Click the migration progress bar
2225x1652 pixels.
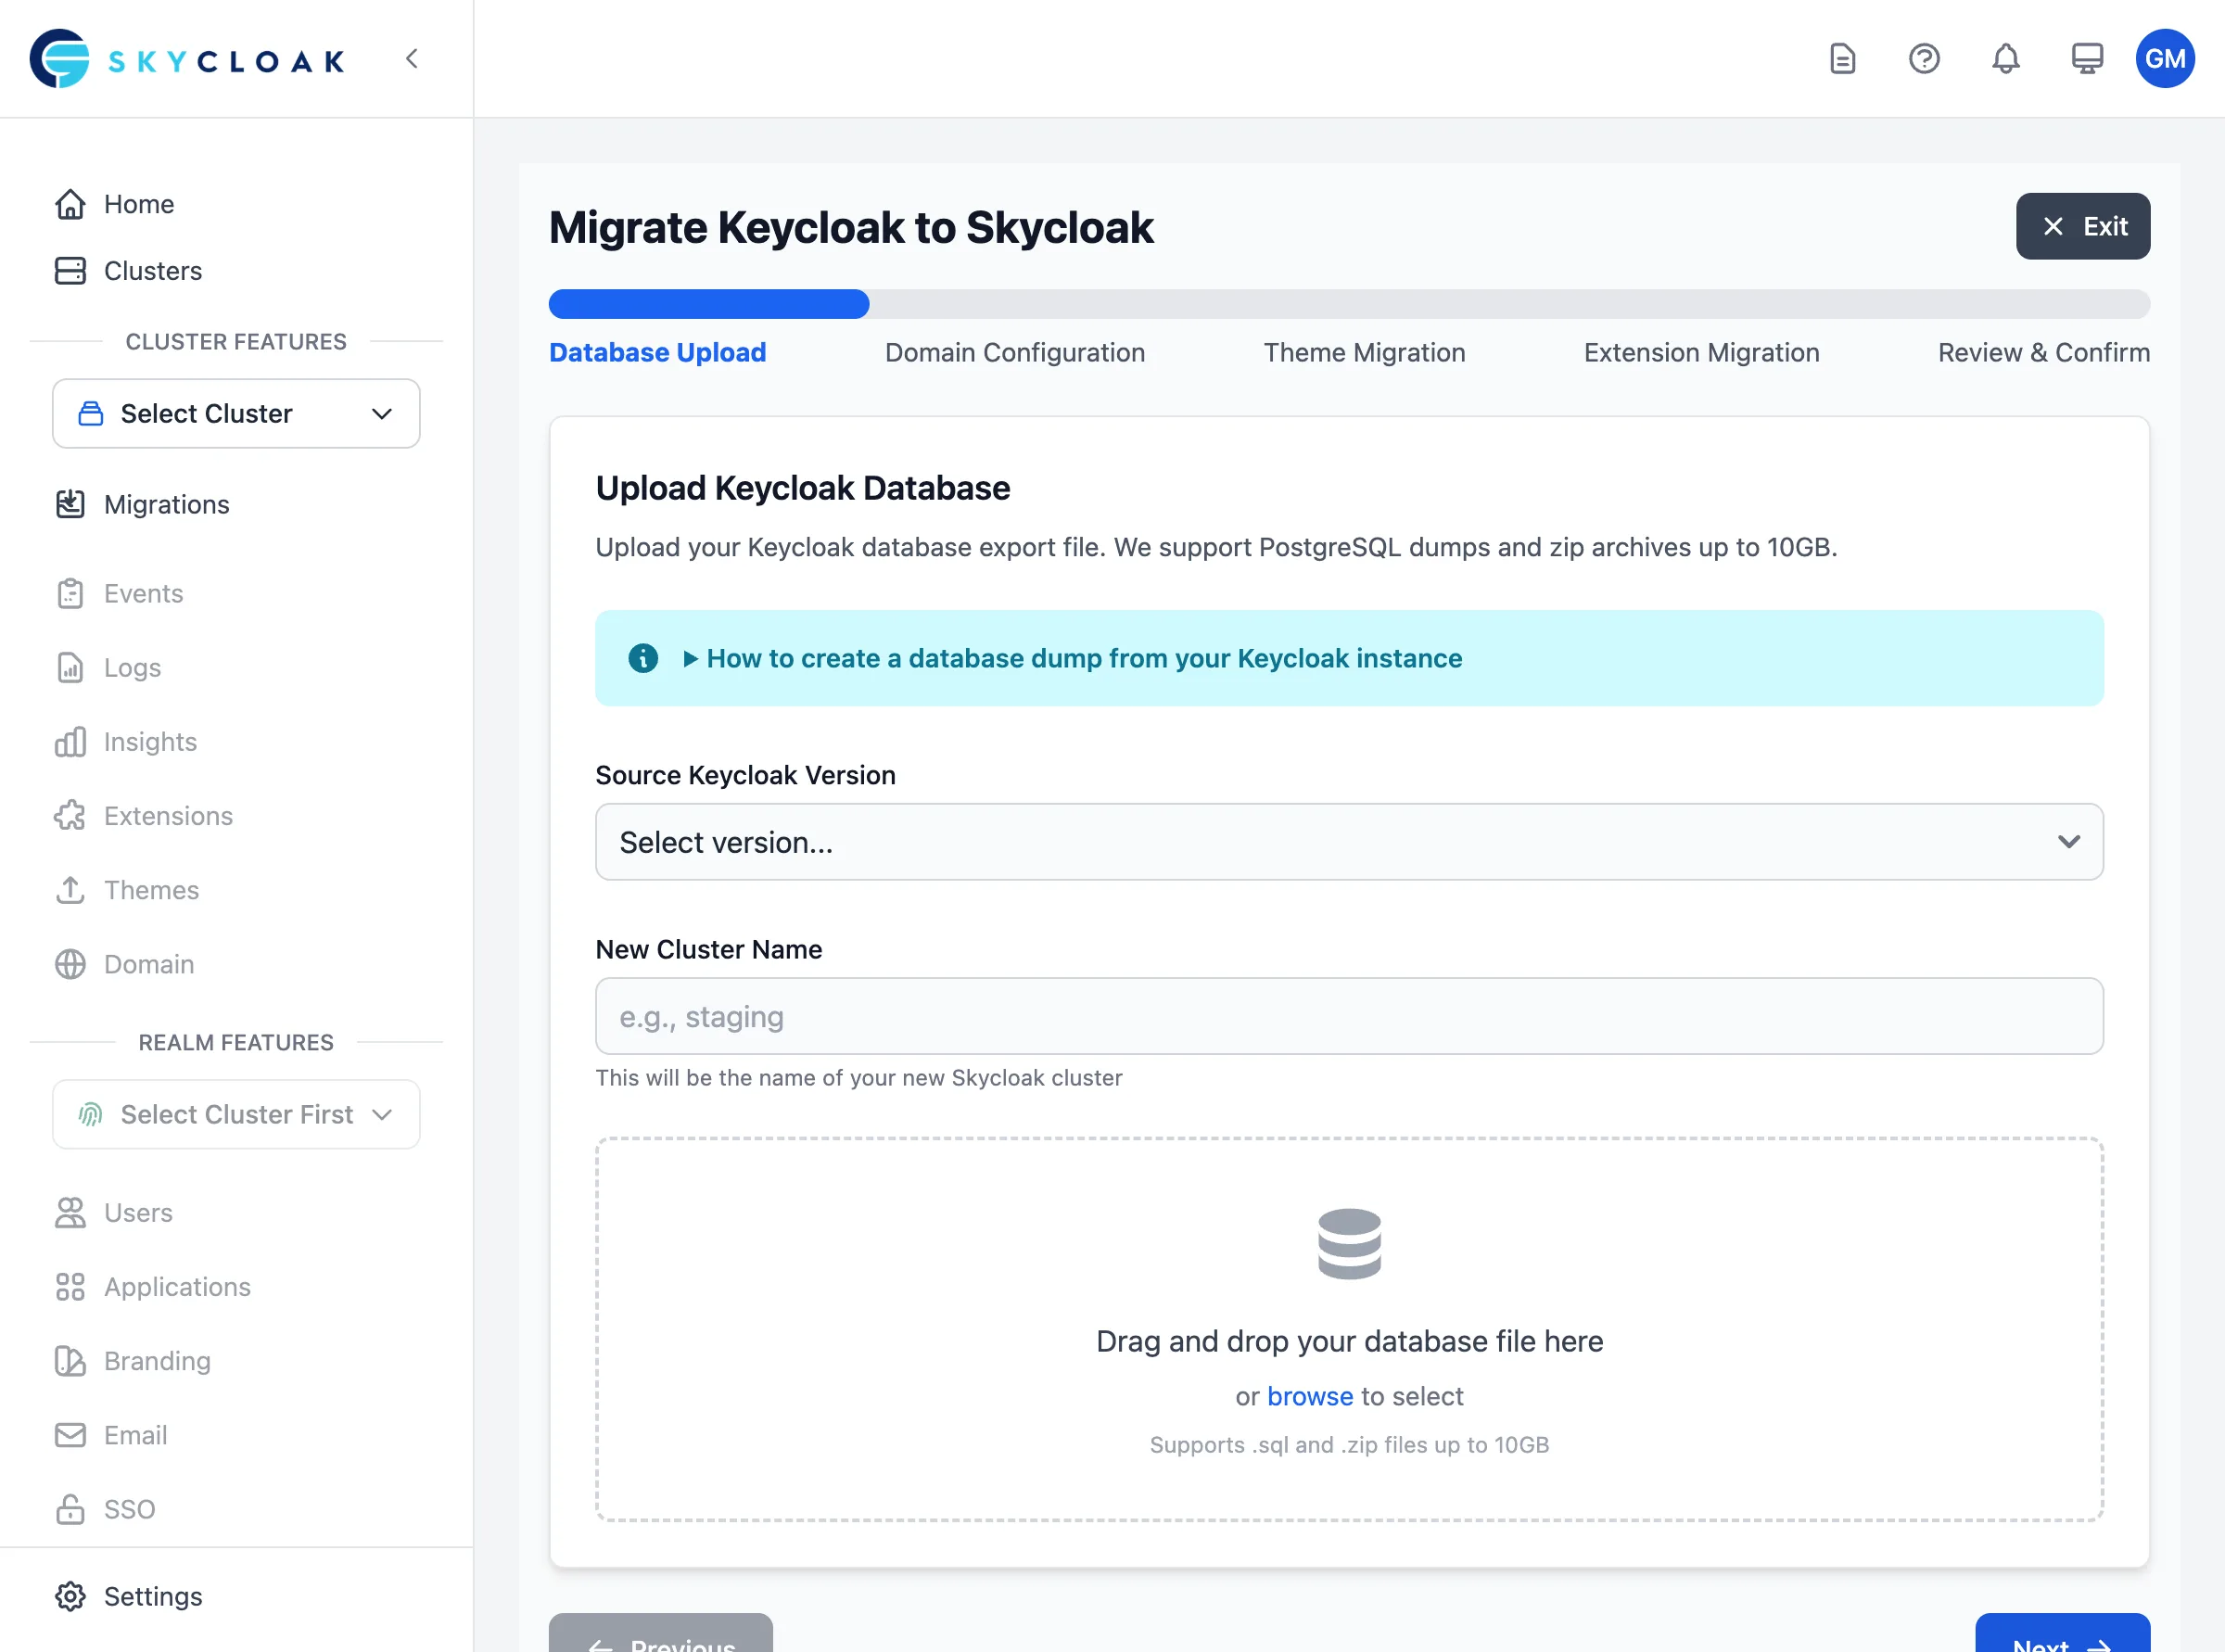click(1348, 304)
